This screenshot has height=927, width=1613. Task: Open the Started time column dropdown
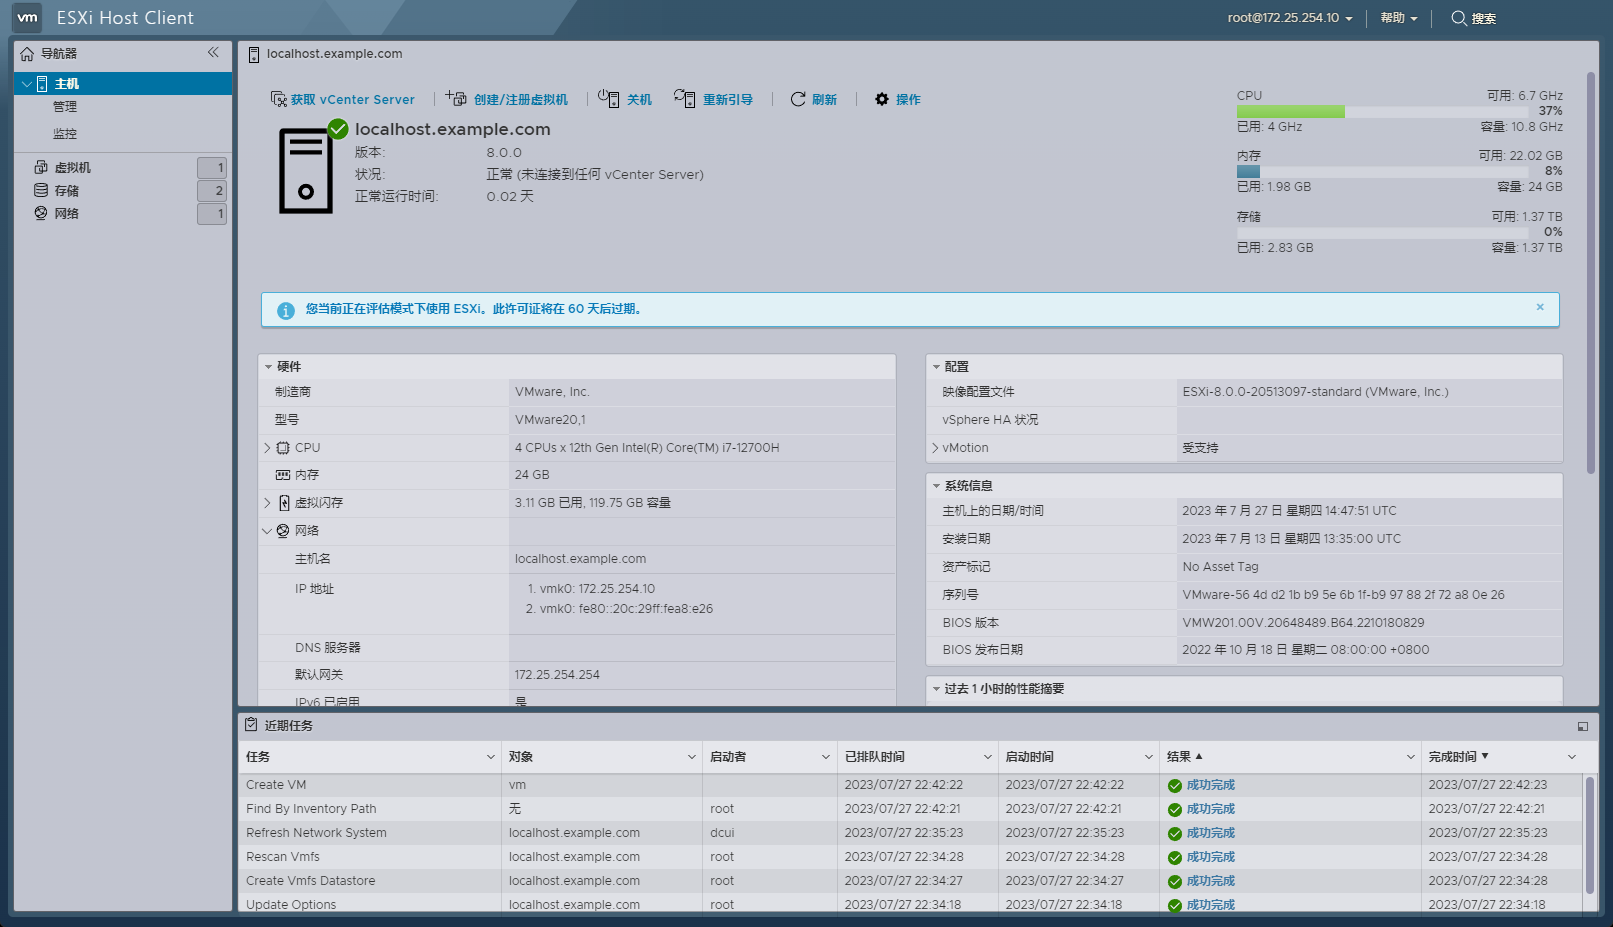(x=1149, y=757)
